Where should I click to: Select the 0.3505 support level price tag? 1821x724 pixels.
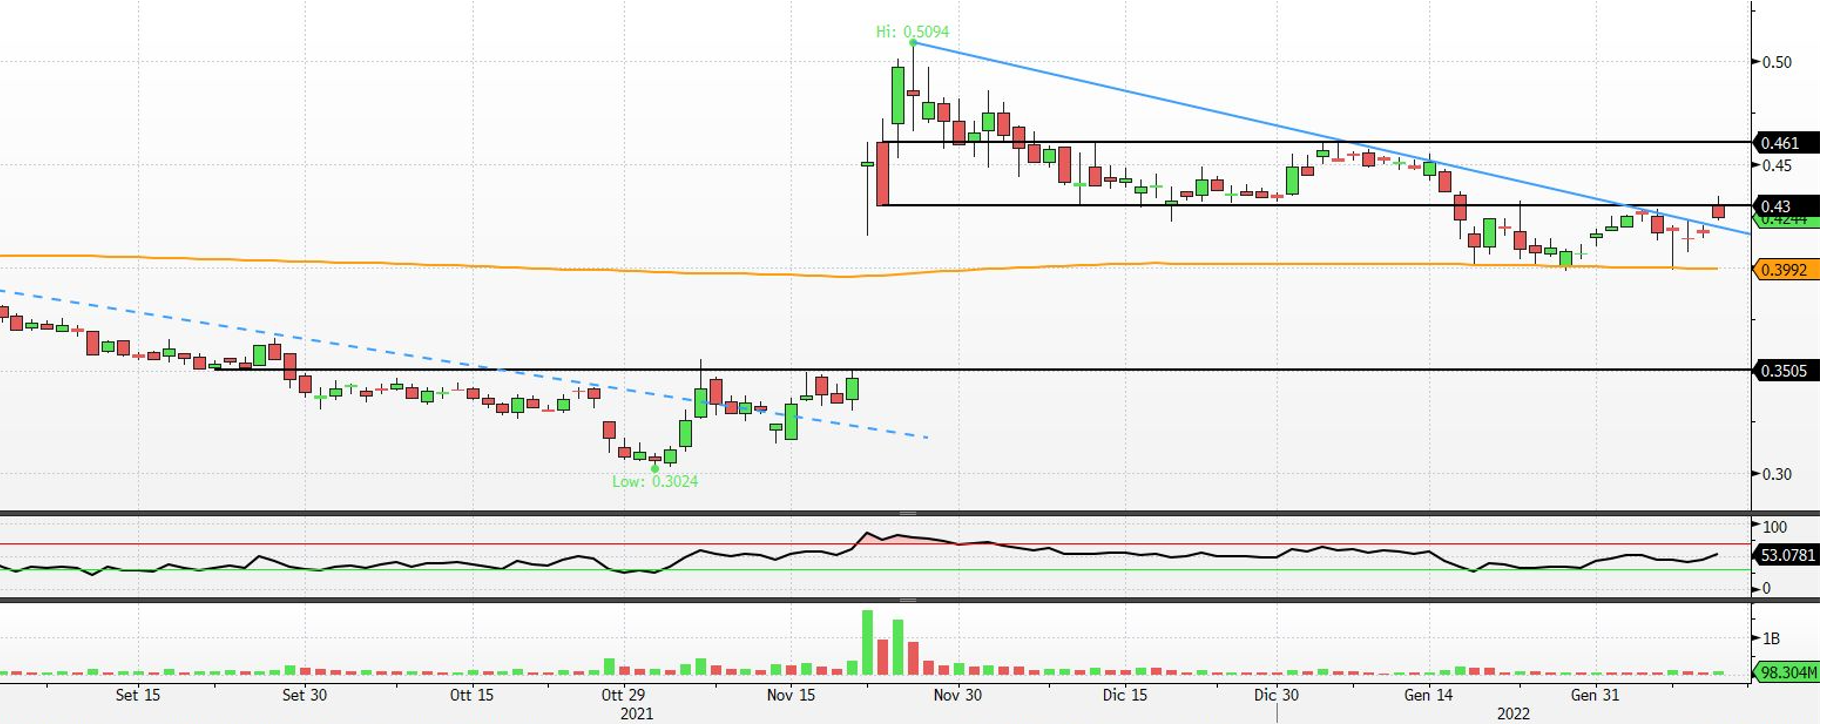coord(1786,371)
